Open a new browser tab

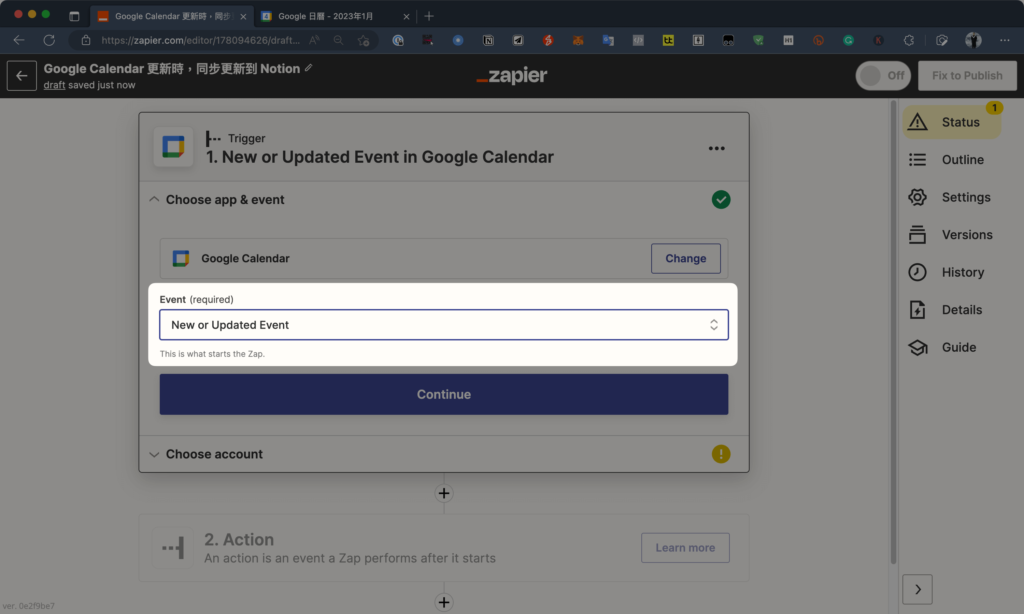coord(429,16)
